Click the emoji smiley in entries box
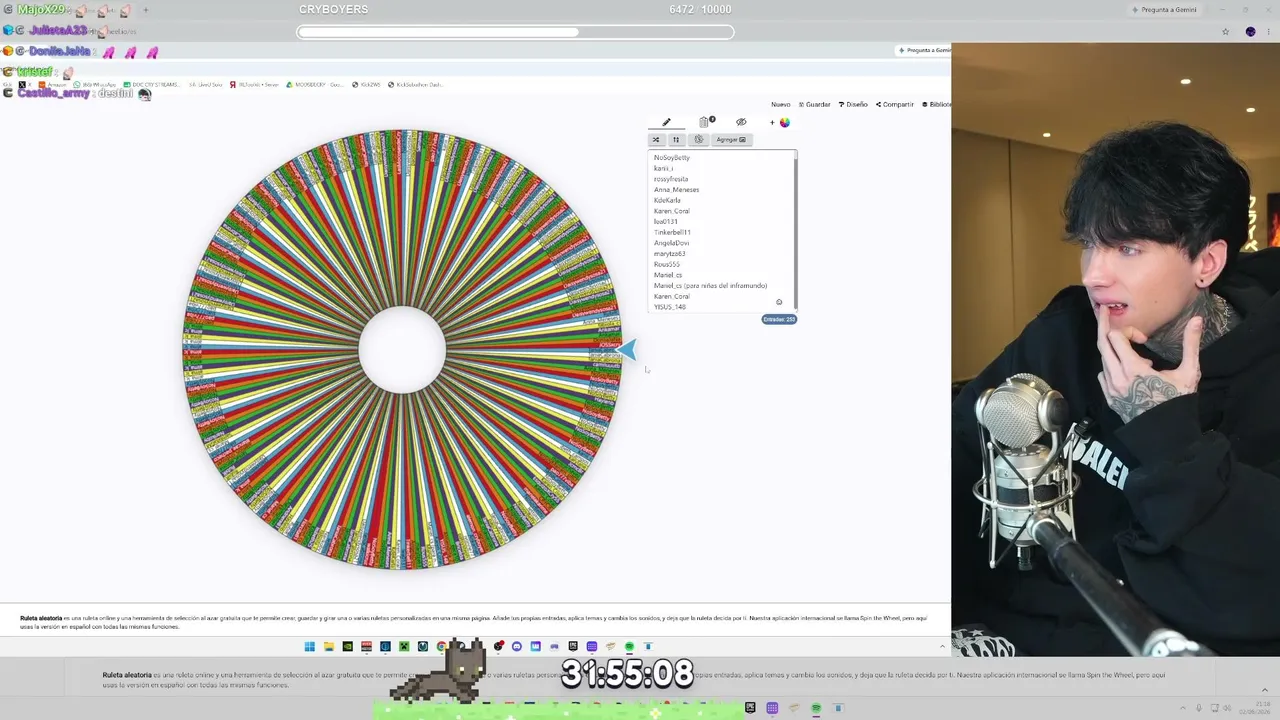The image size is (1280, 720). [x=779, y=302]
